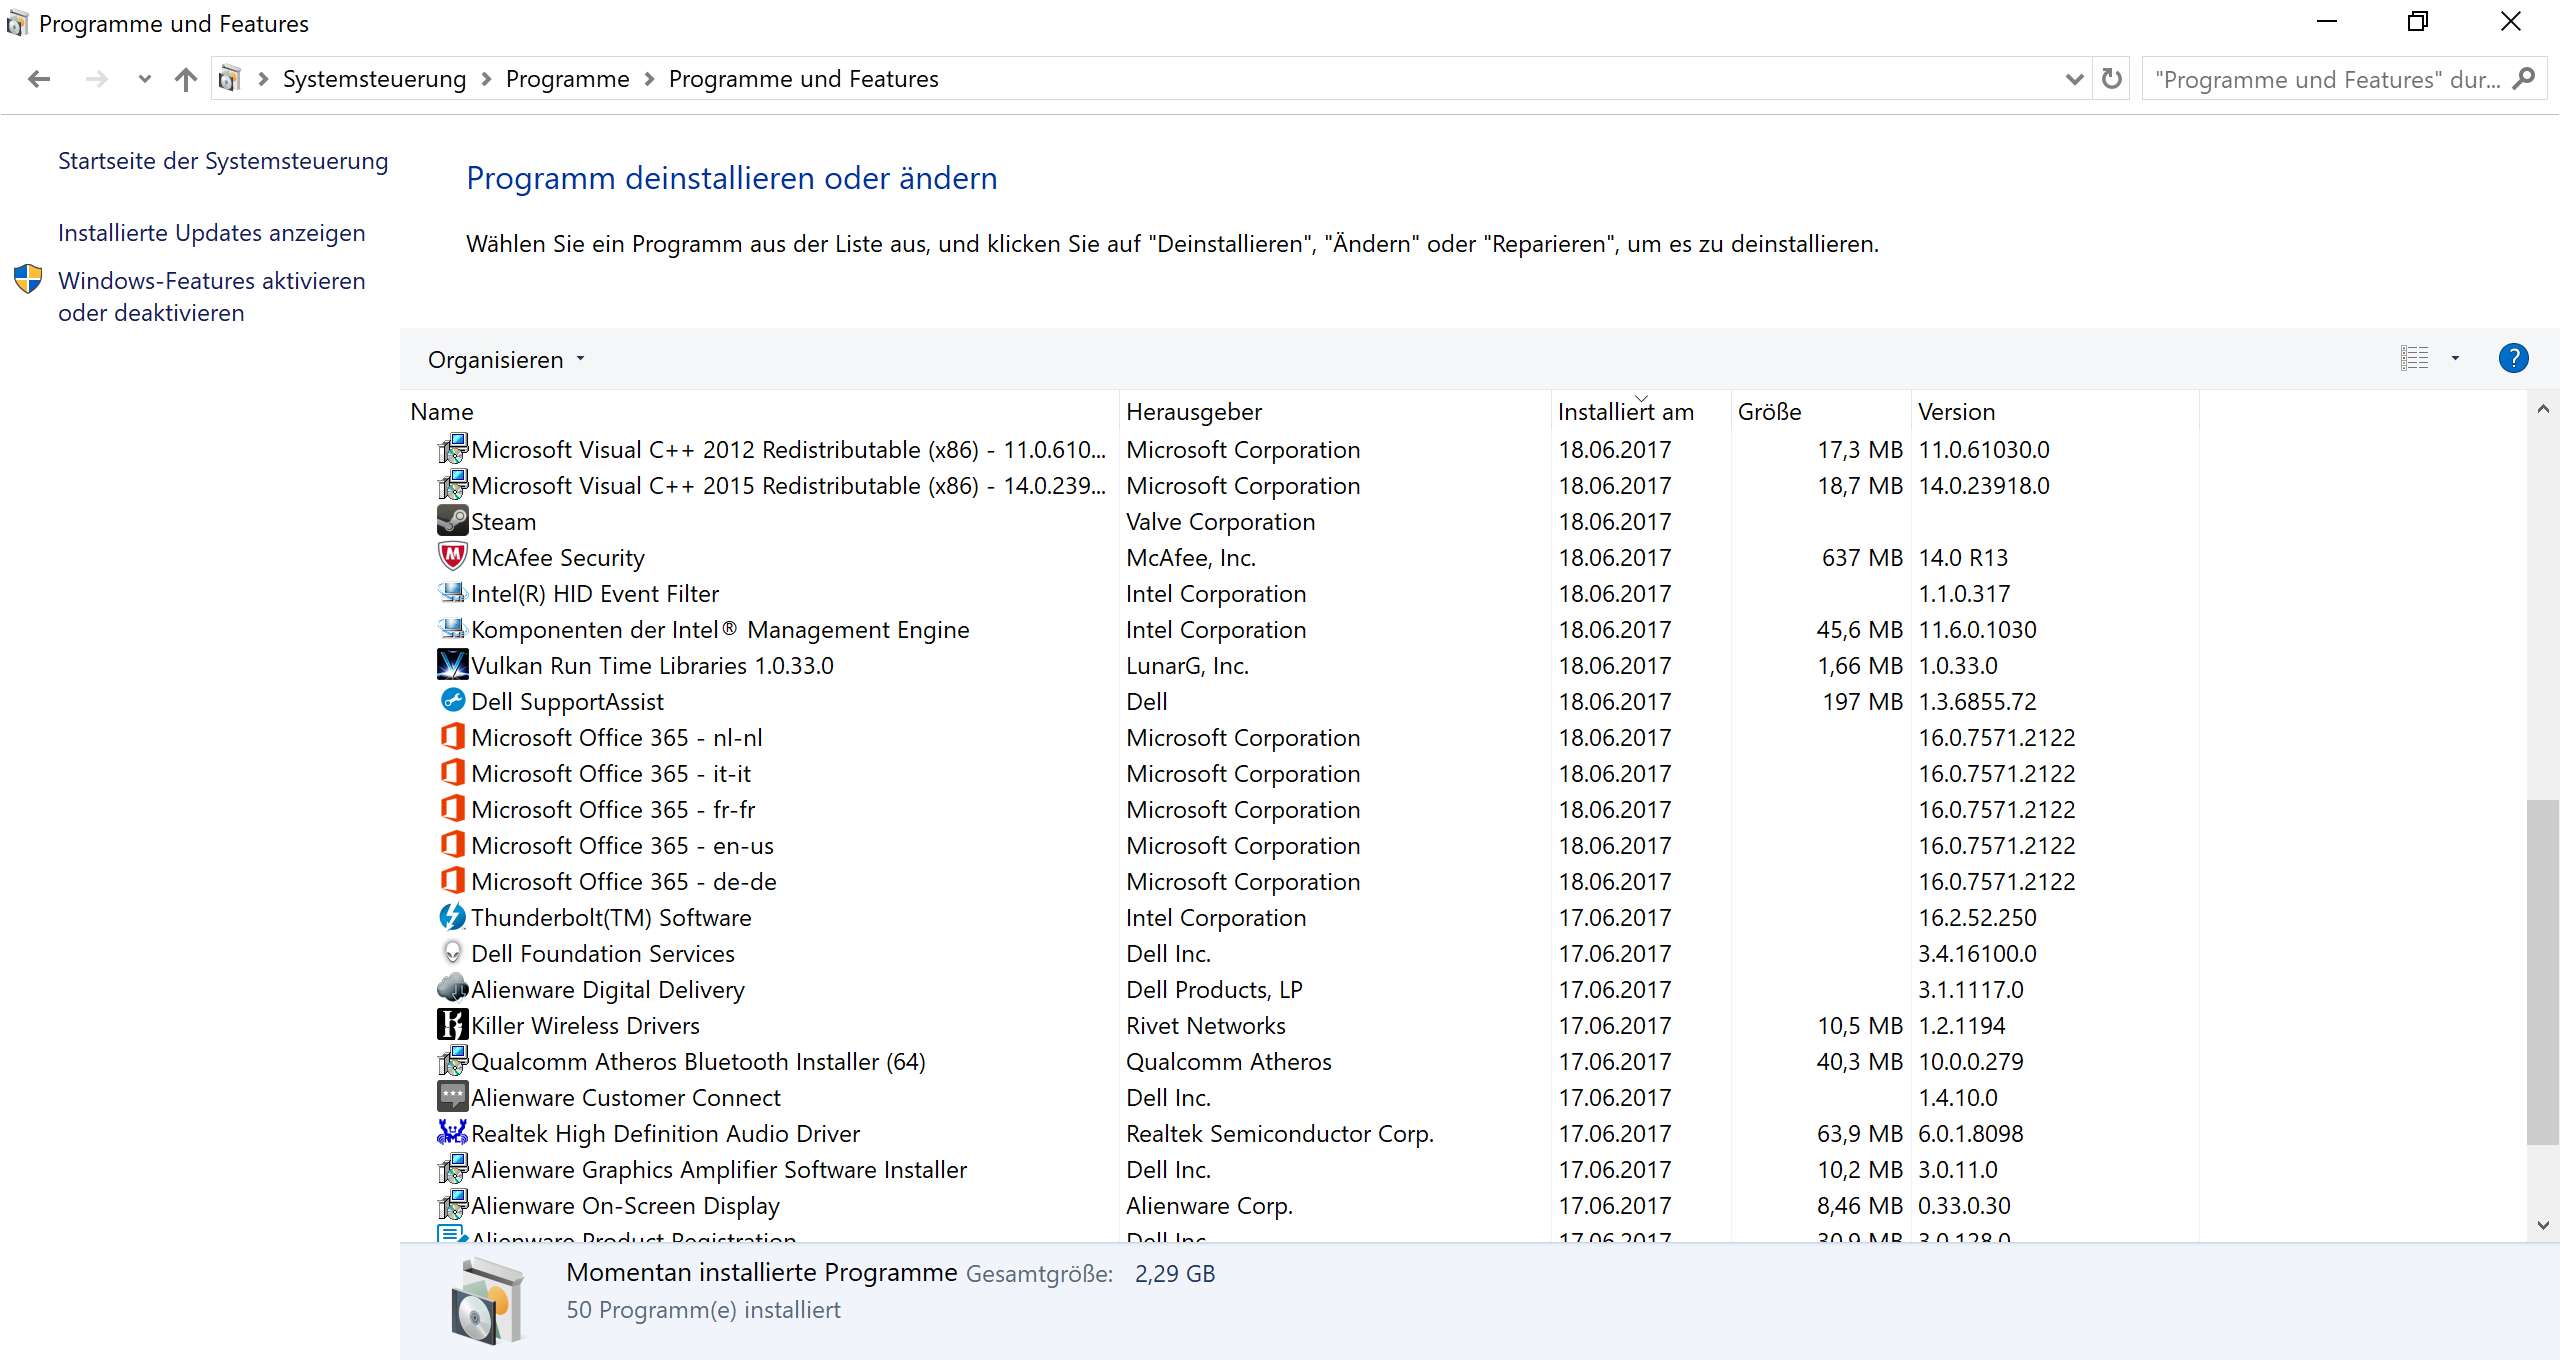Image resolution: width=2560 pixels, height=1360 pixels.
Task: Click the Intel Management Engine components icon
Action: [x=452, y=629]
